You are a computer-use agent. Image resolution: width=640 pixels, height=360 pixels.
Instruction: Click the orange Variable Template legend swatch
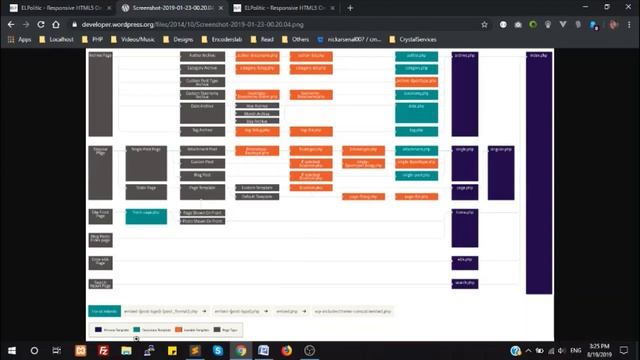pyautogui.click(x=178, y=329)
